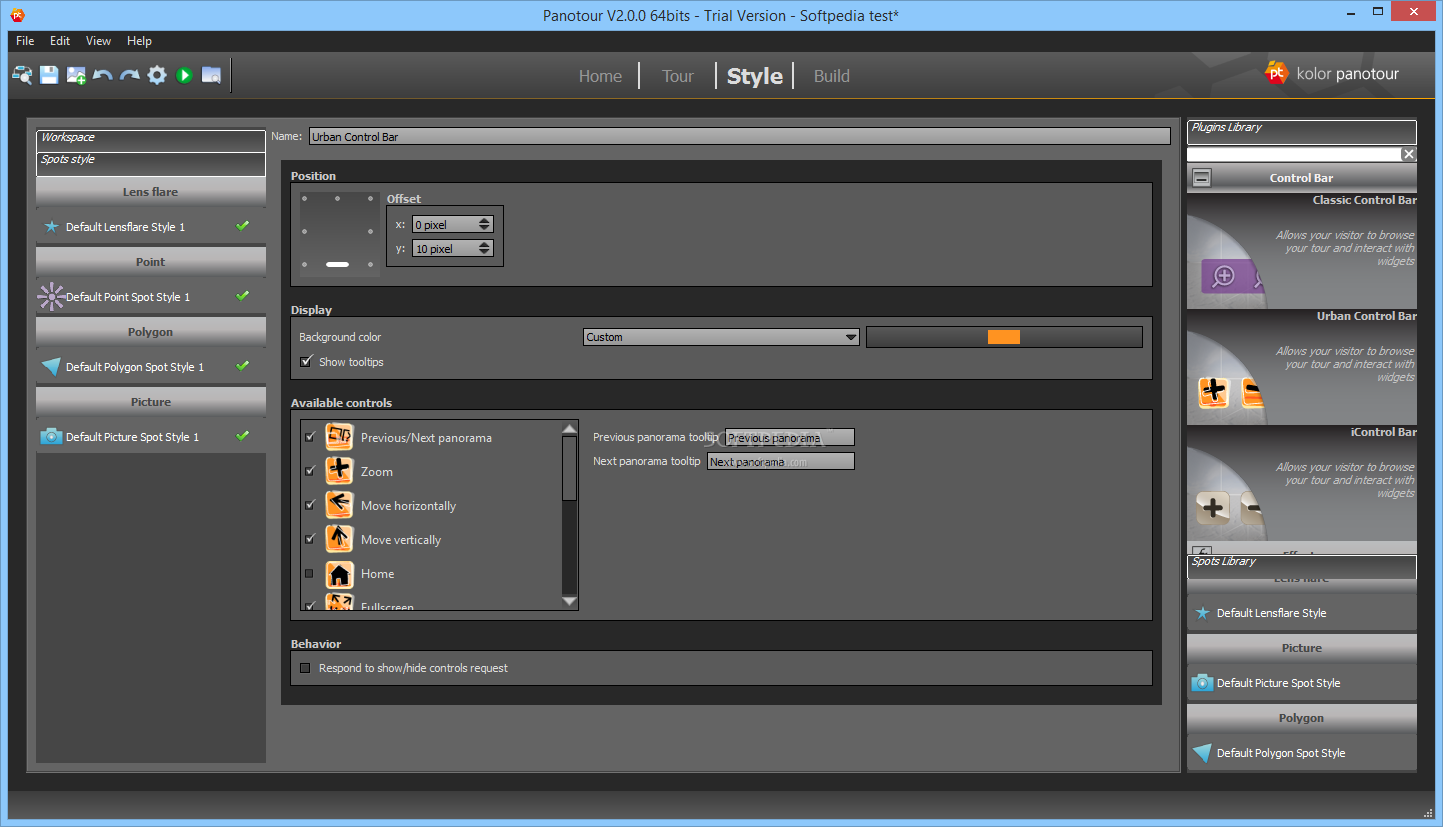Click the tour map preview toolbar icon
The image size is (1443, 827).
[22, 75]
